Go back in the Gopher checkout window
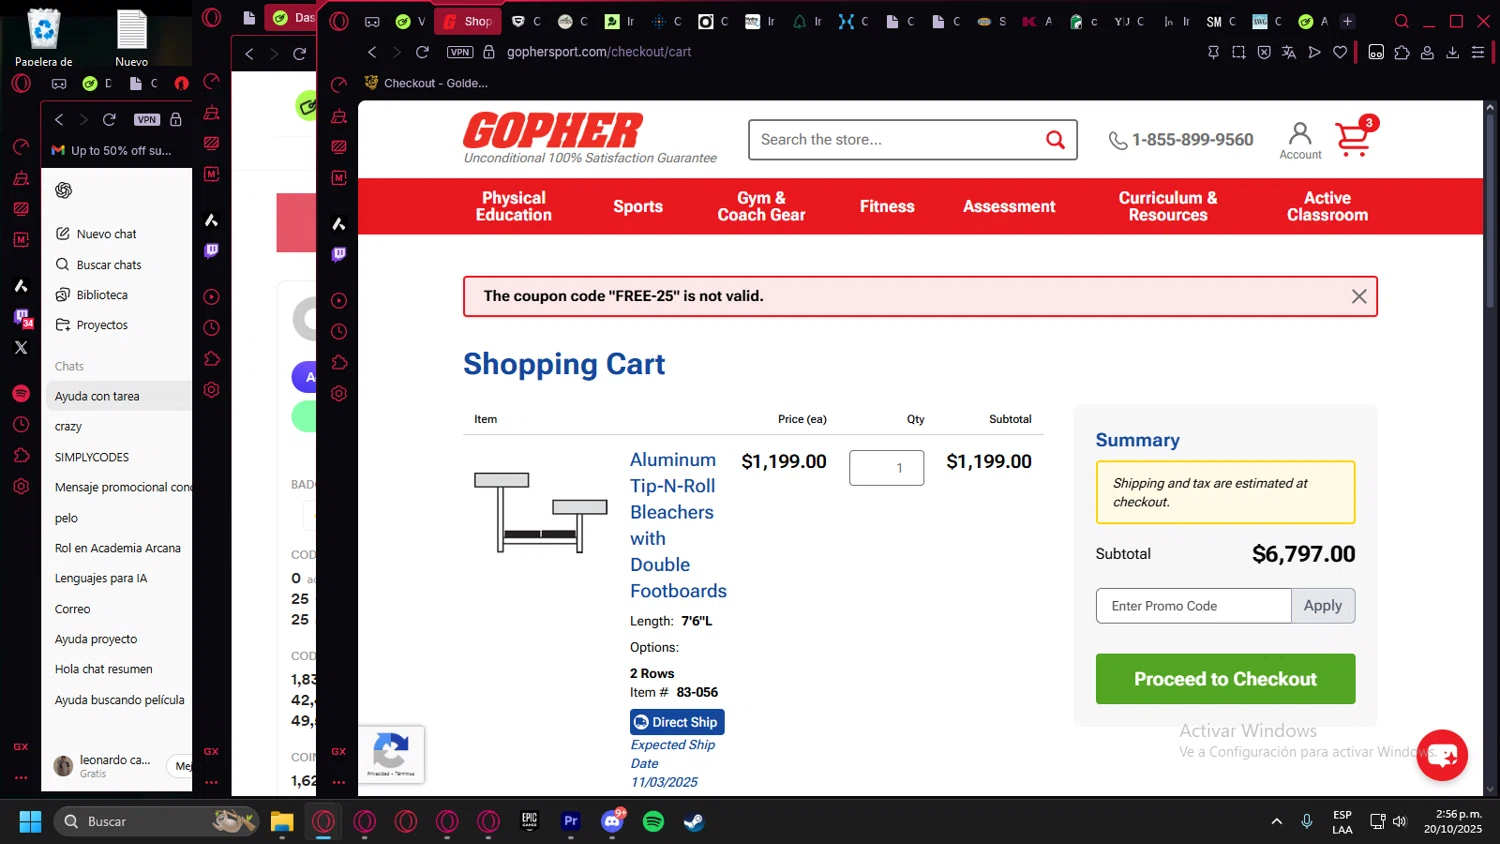The height and width of the screenshot is (844, 1500). [372, 52]
